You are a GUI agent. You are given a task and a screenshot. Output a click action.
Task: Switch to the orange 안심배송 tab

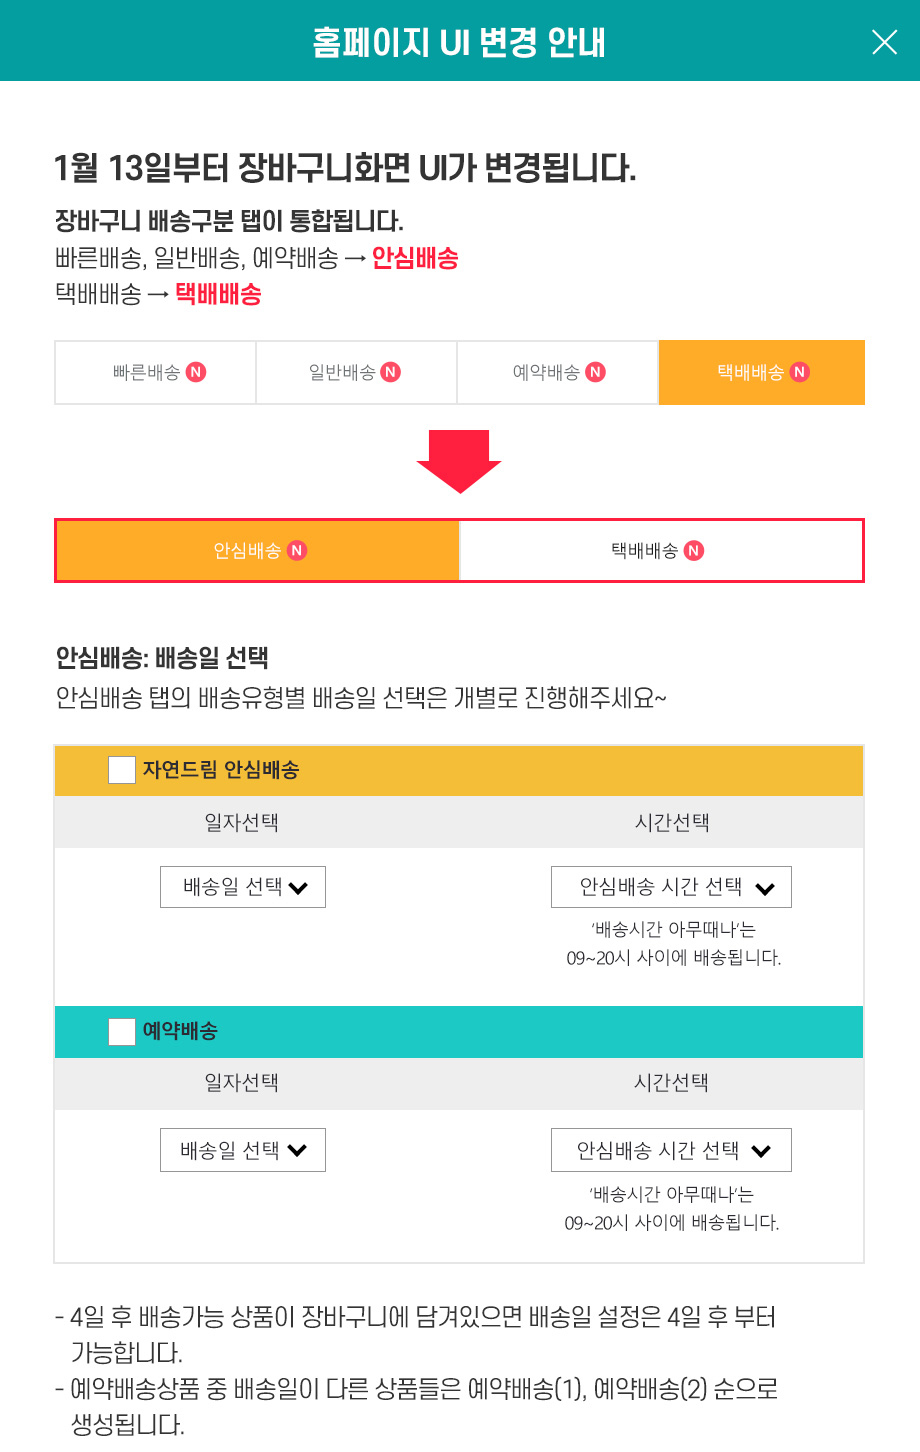coord(258,550)
